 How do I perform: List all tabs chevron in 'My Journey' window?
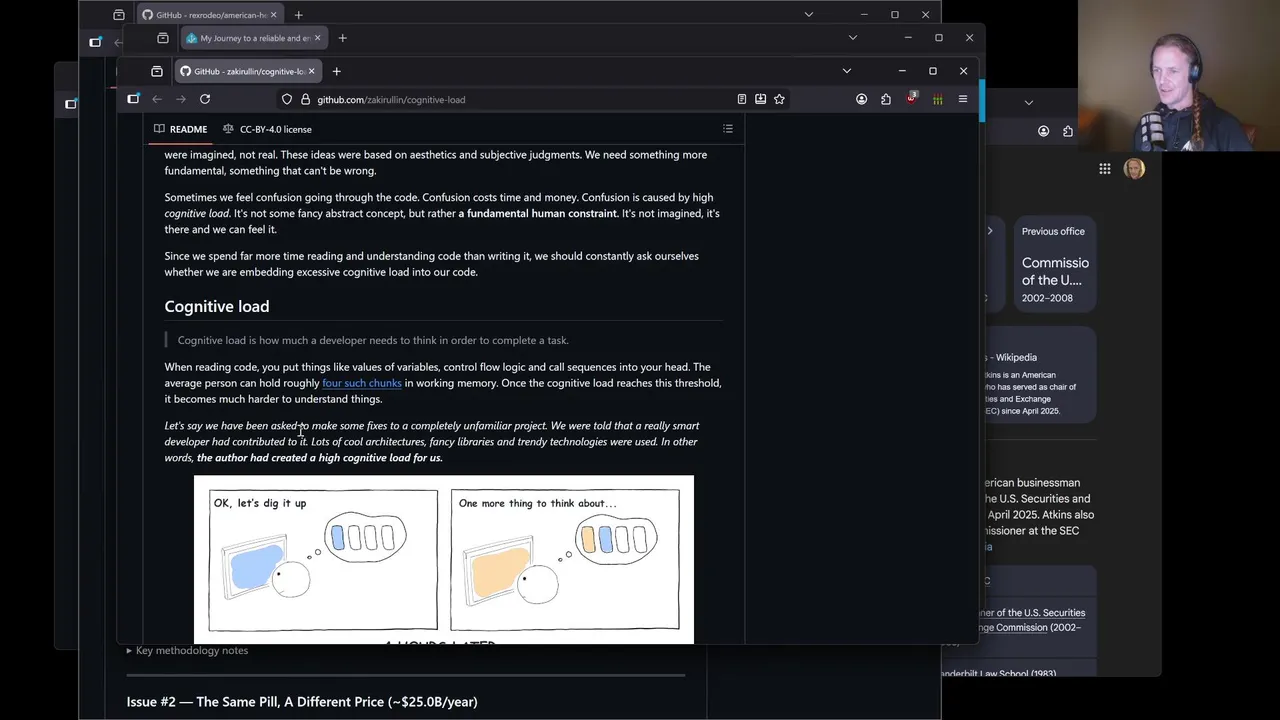pos(853,38)
